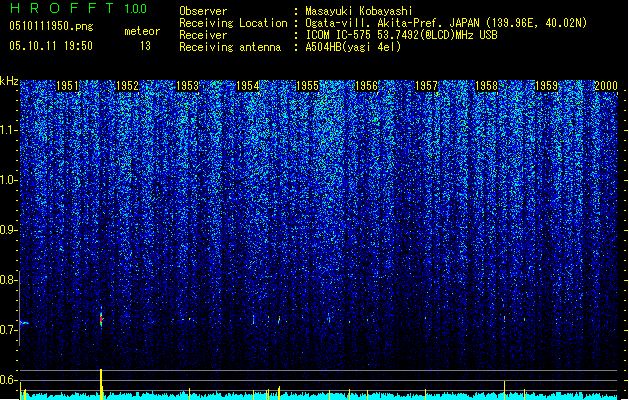Click the 1956 time marker
The image size is (629, 400).
tap(367, 86)
